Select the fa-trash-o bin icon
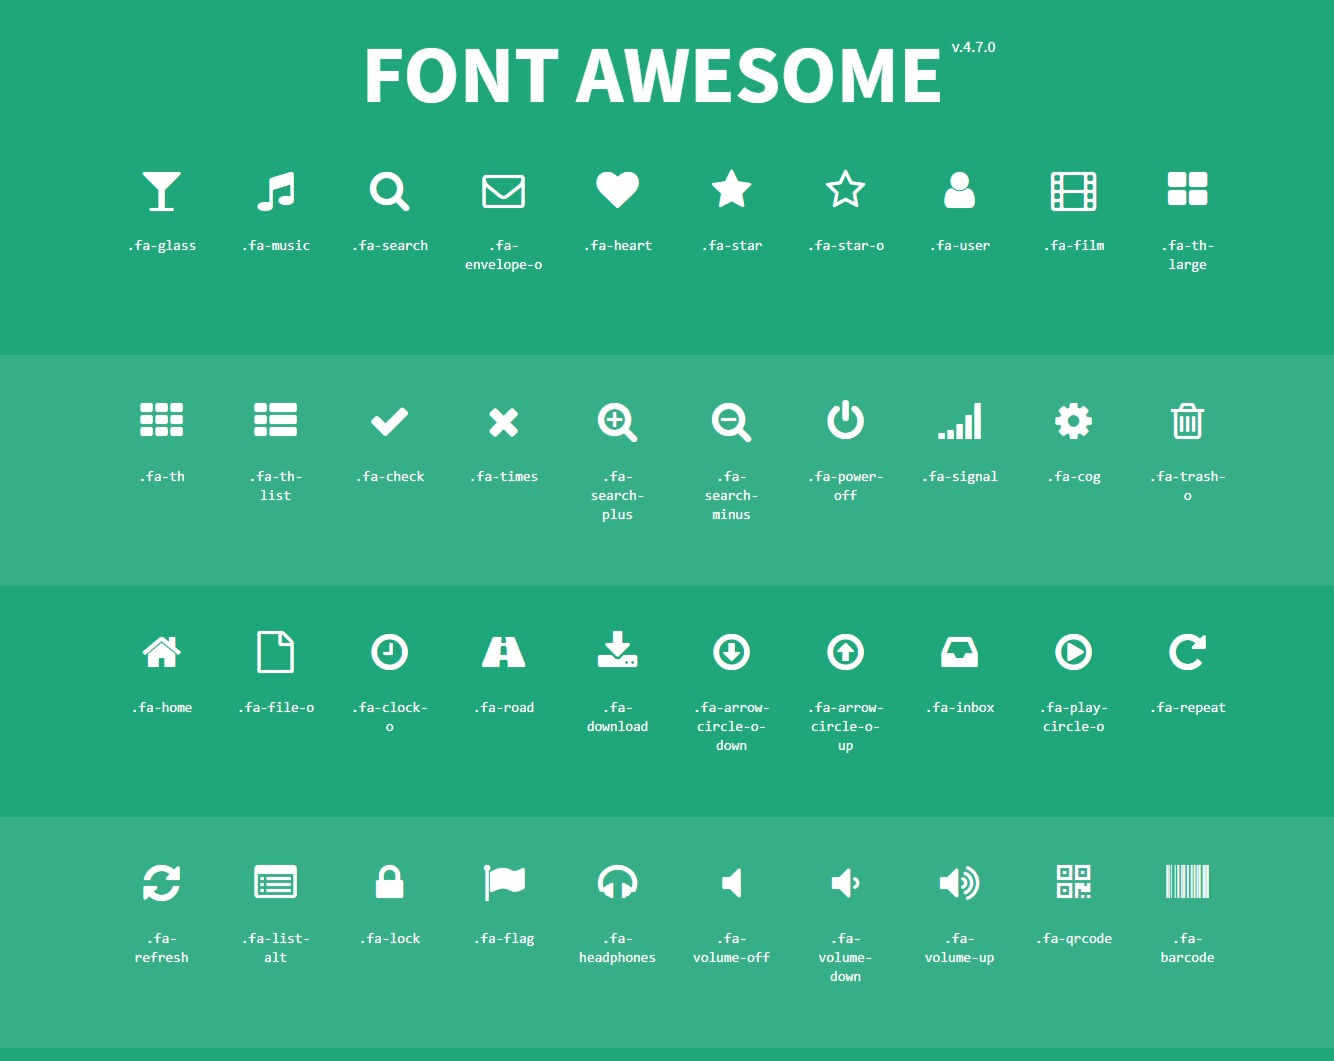The image size is (1334, 1061). point(1188,421)
